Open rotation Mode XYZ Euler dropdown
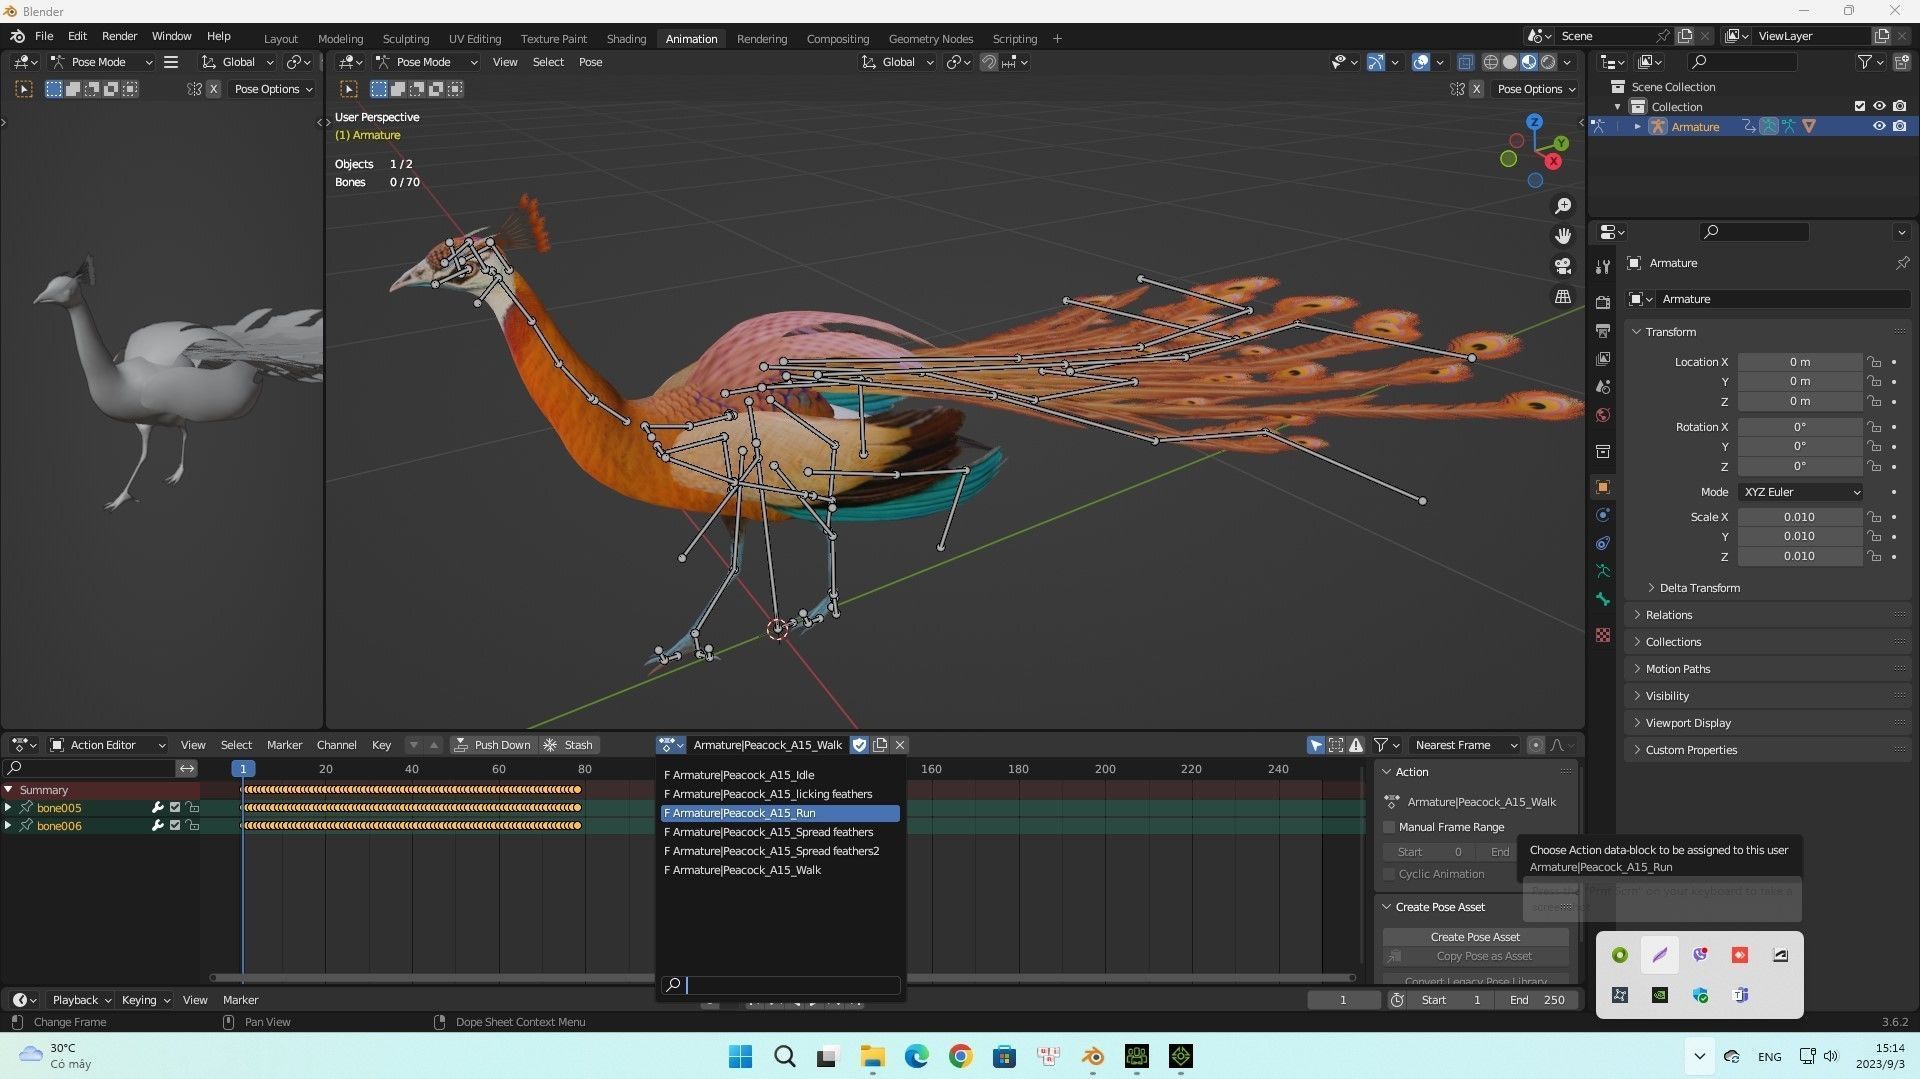 1801,492
